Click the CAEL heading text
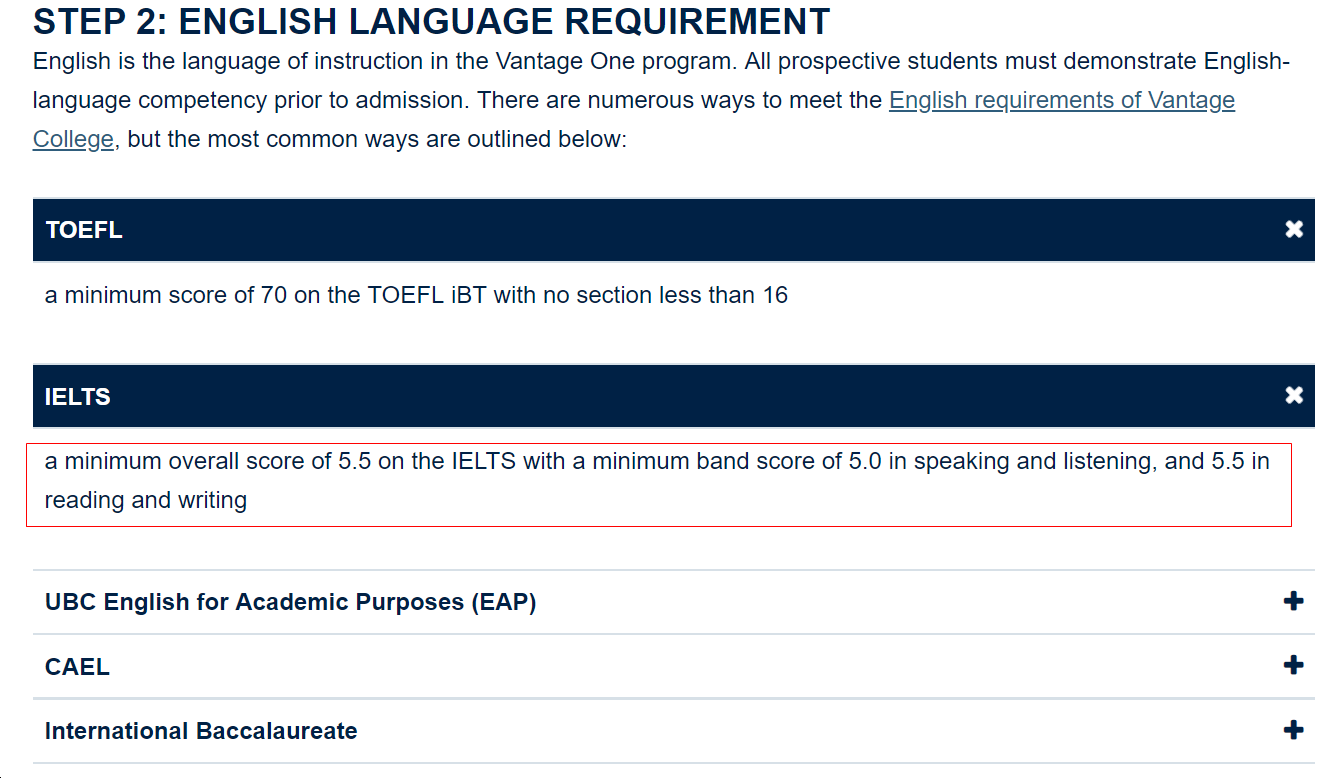 coord(77,666)
